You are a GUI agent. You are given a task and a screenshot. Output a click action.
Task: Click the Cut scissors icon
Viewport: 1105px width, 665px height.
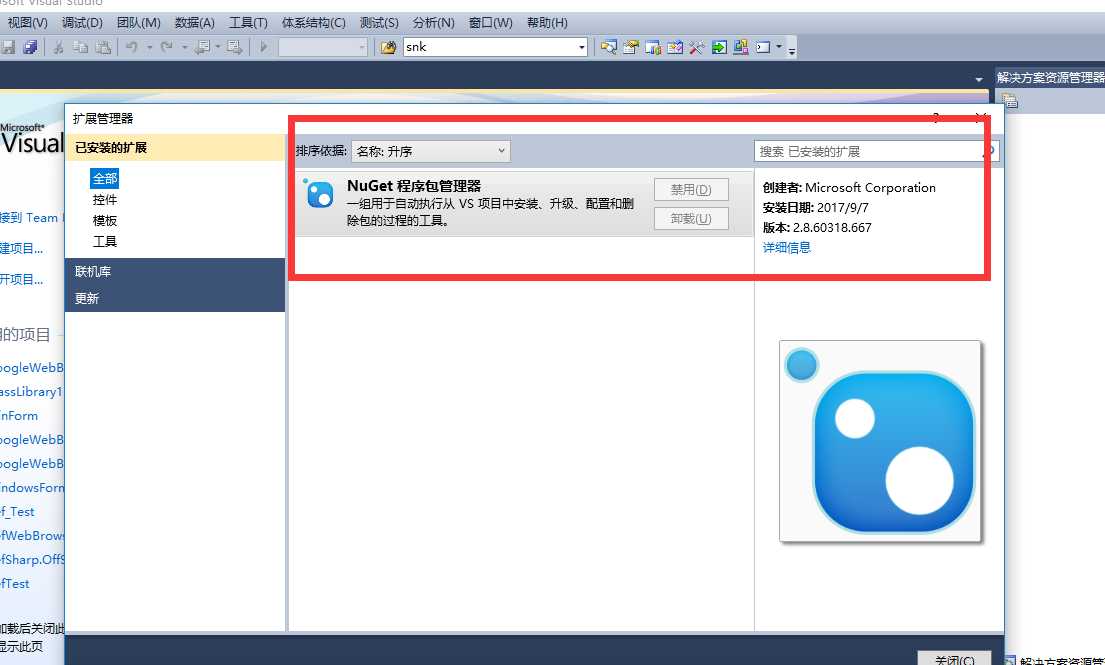pyautogui.click(x=59, y=47)
